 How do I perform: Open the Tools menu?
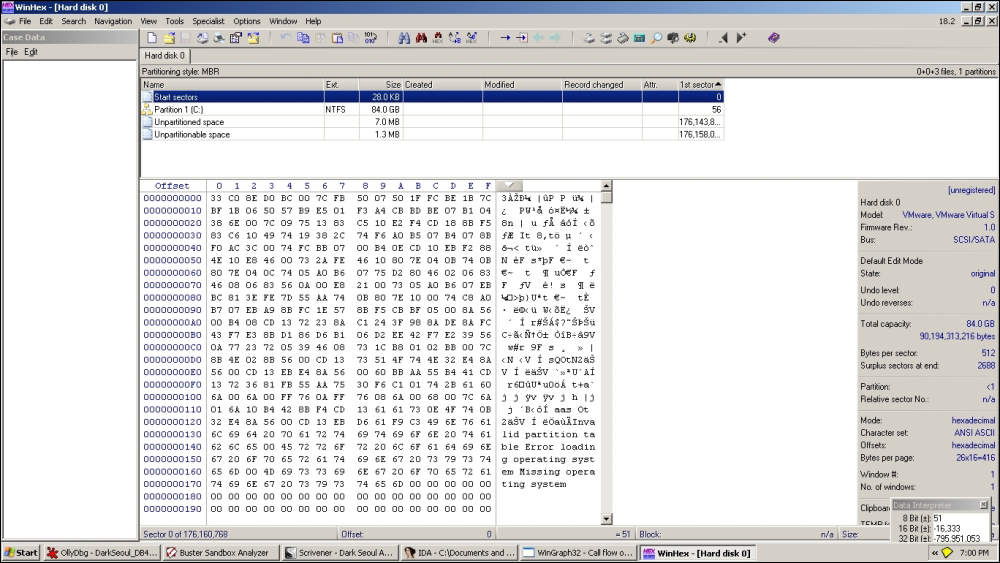(x=174, y=21)
